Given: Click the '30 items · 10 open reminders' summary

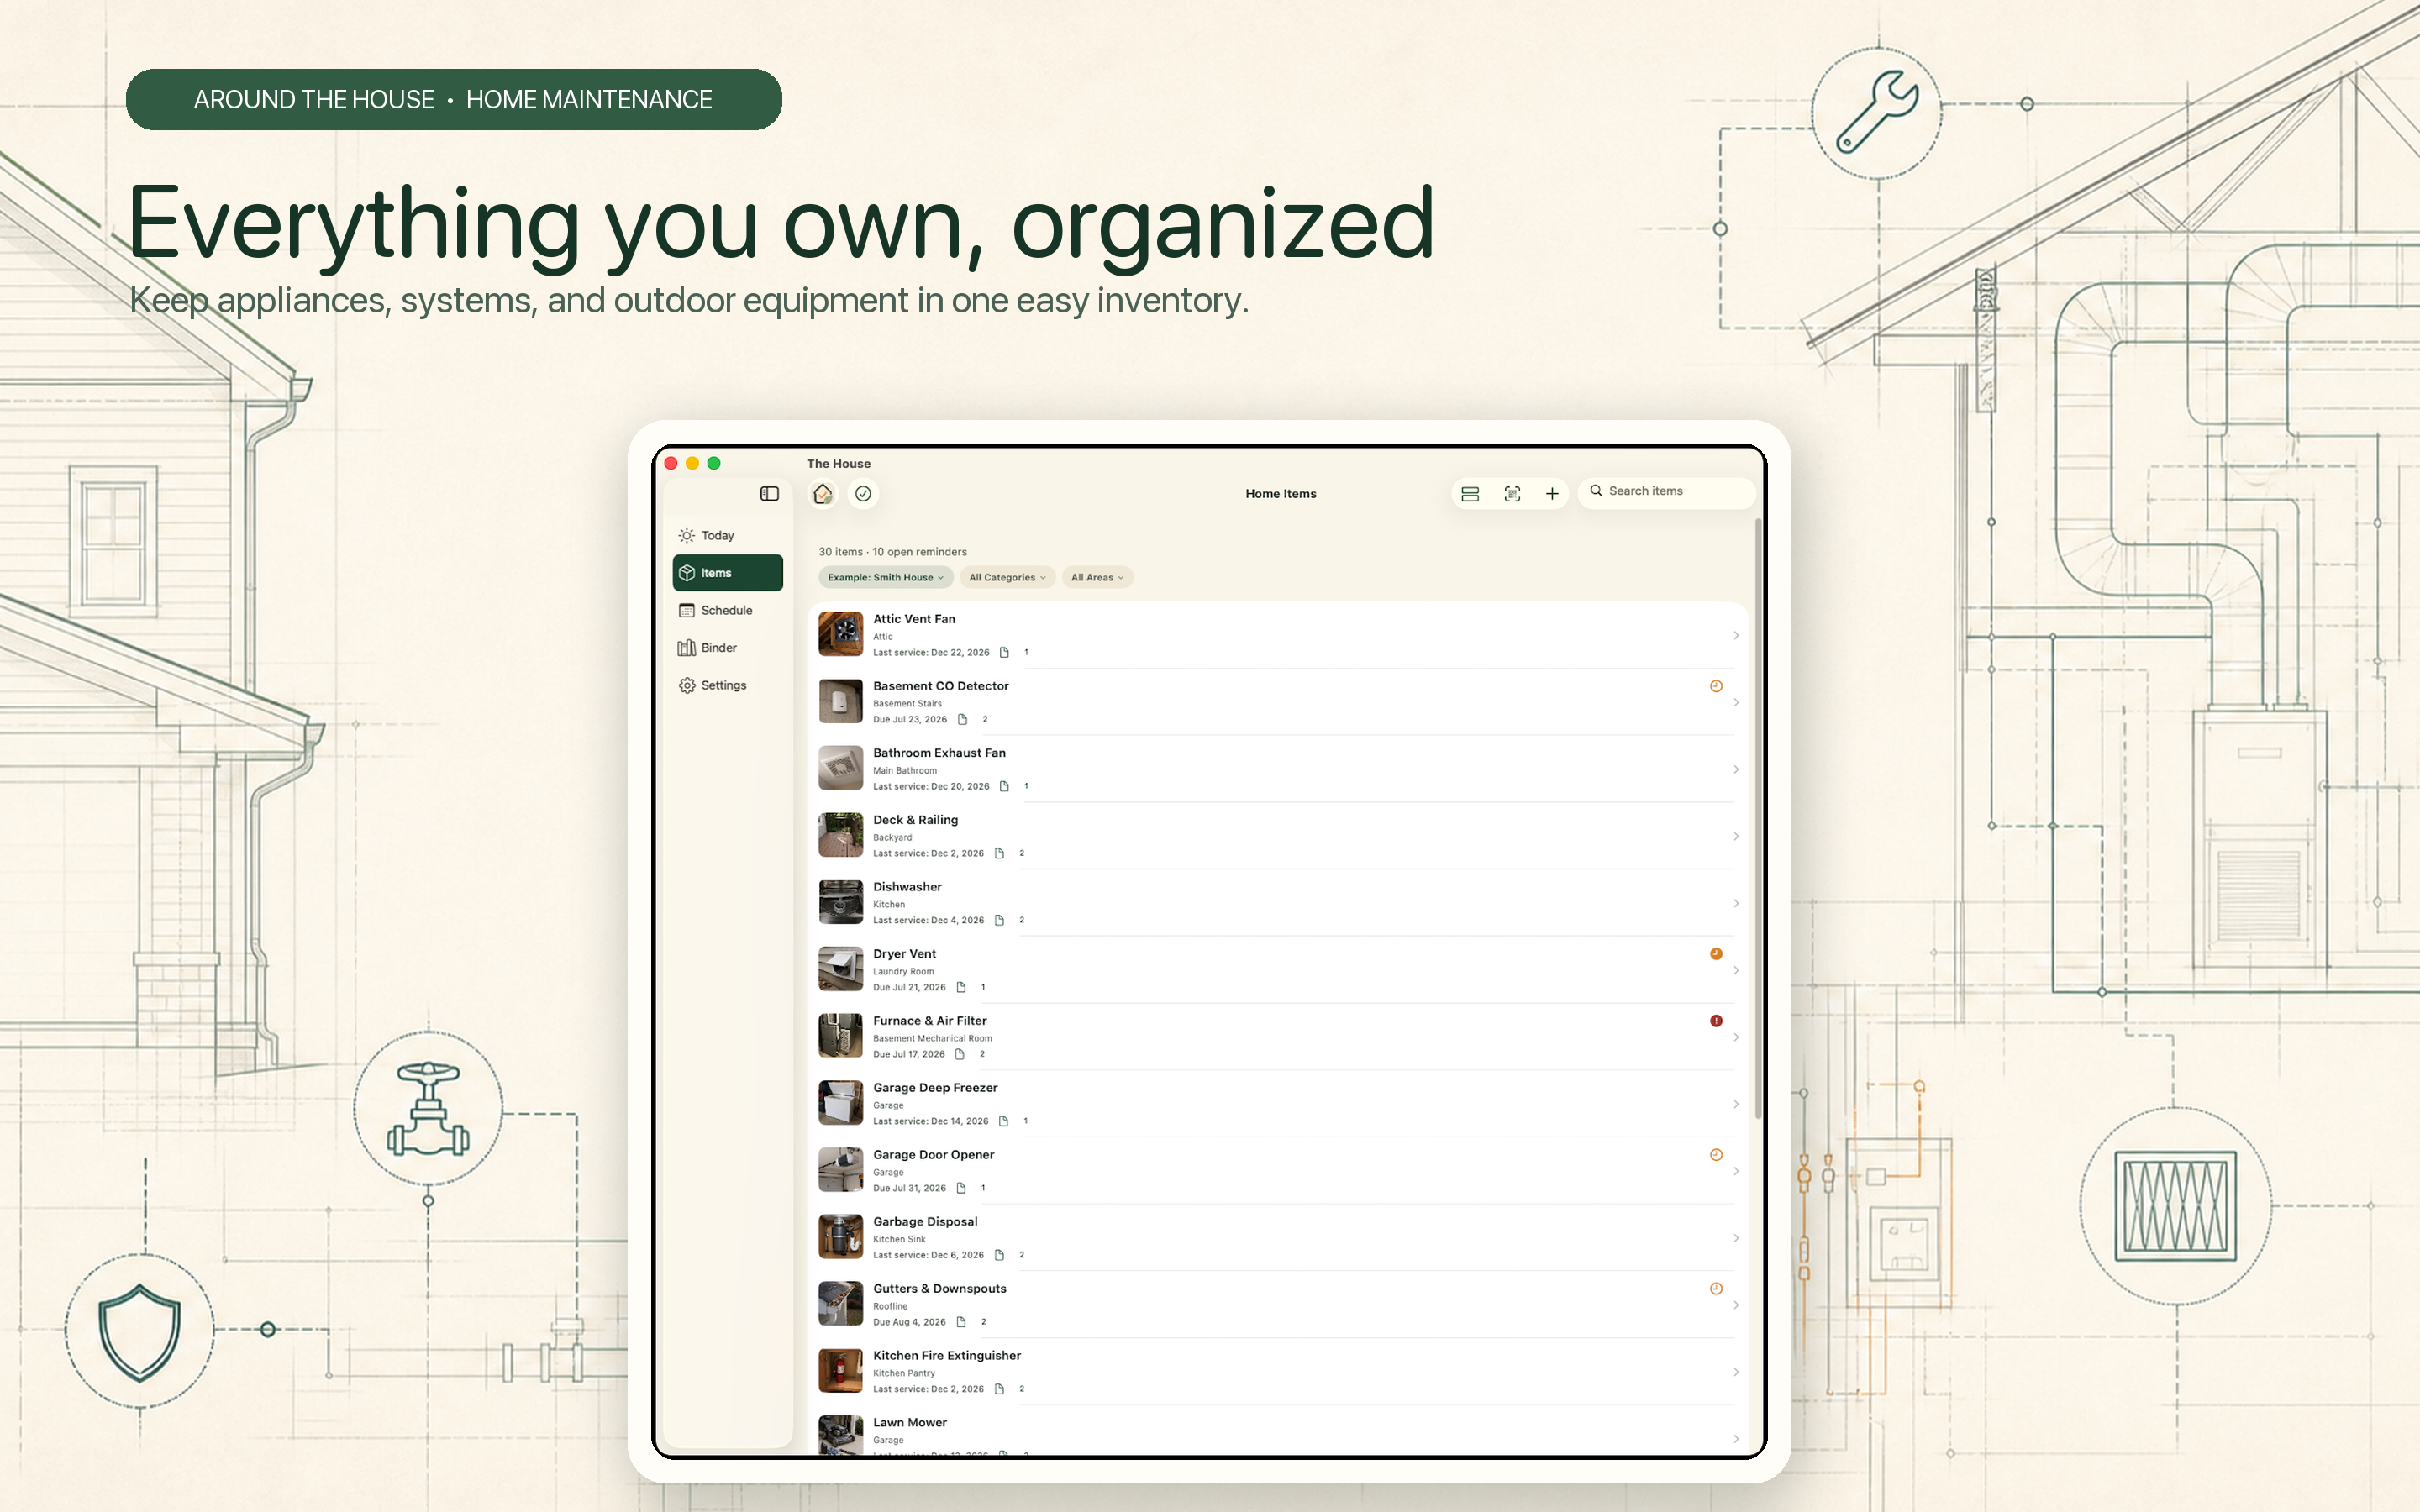Looking at the screenshot, I should coord(892,551).
